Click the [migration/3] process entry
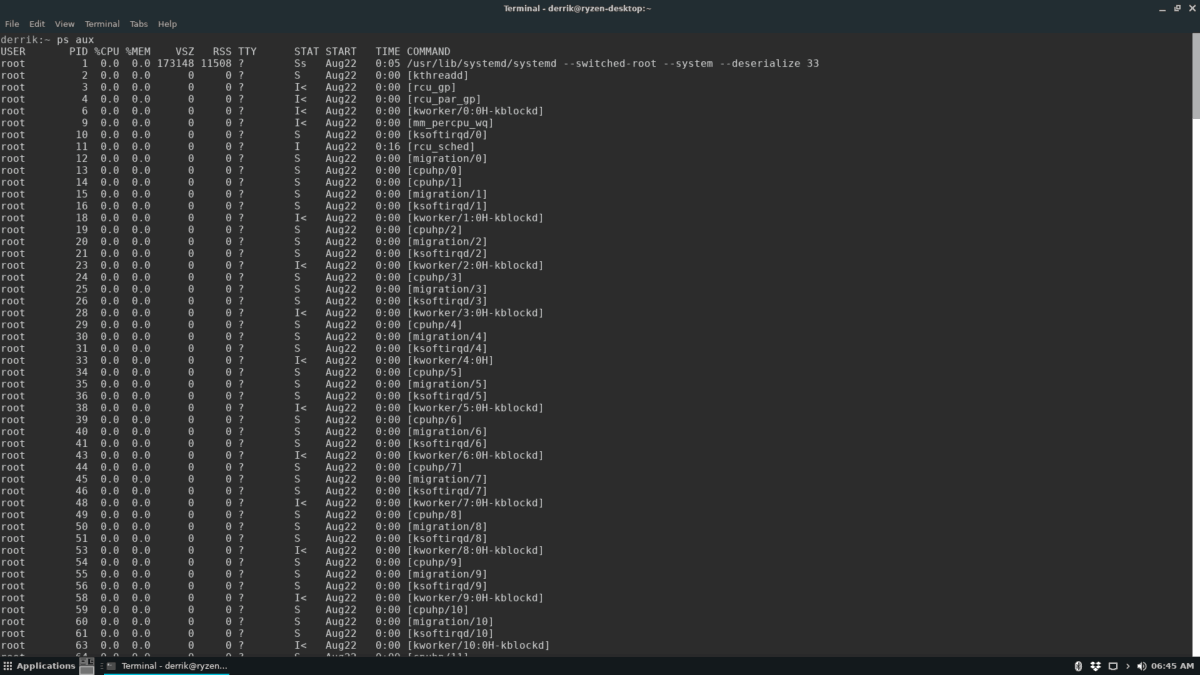Viewport: 1200px width, 675px height. pyautogui.click(x=447, y=289)
